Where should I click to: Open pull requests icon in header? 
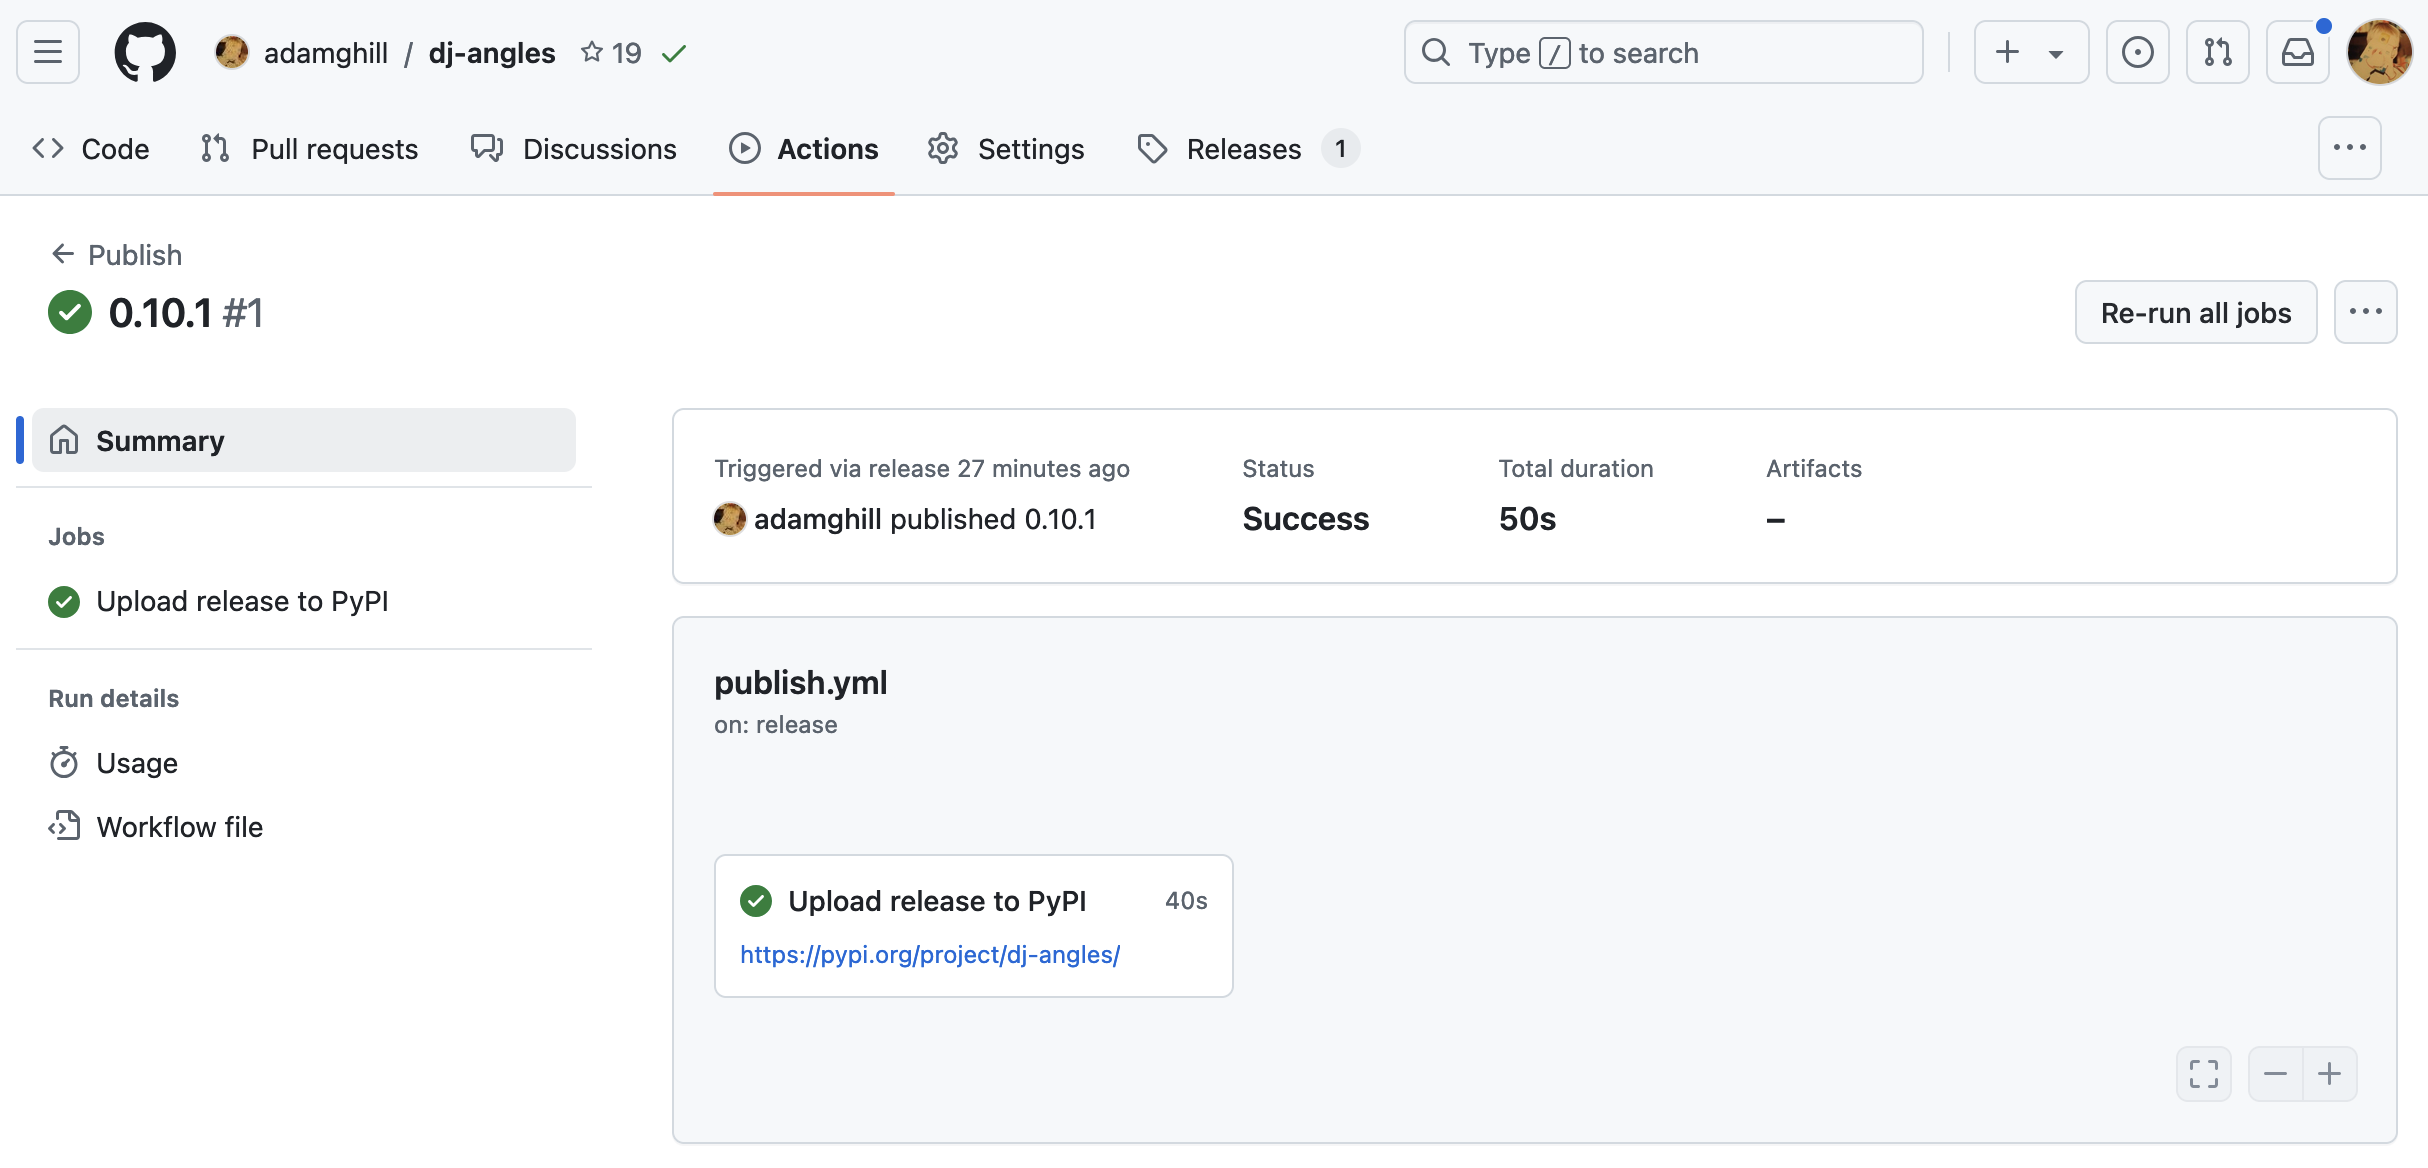2217,52
